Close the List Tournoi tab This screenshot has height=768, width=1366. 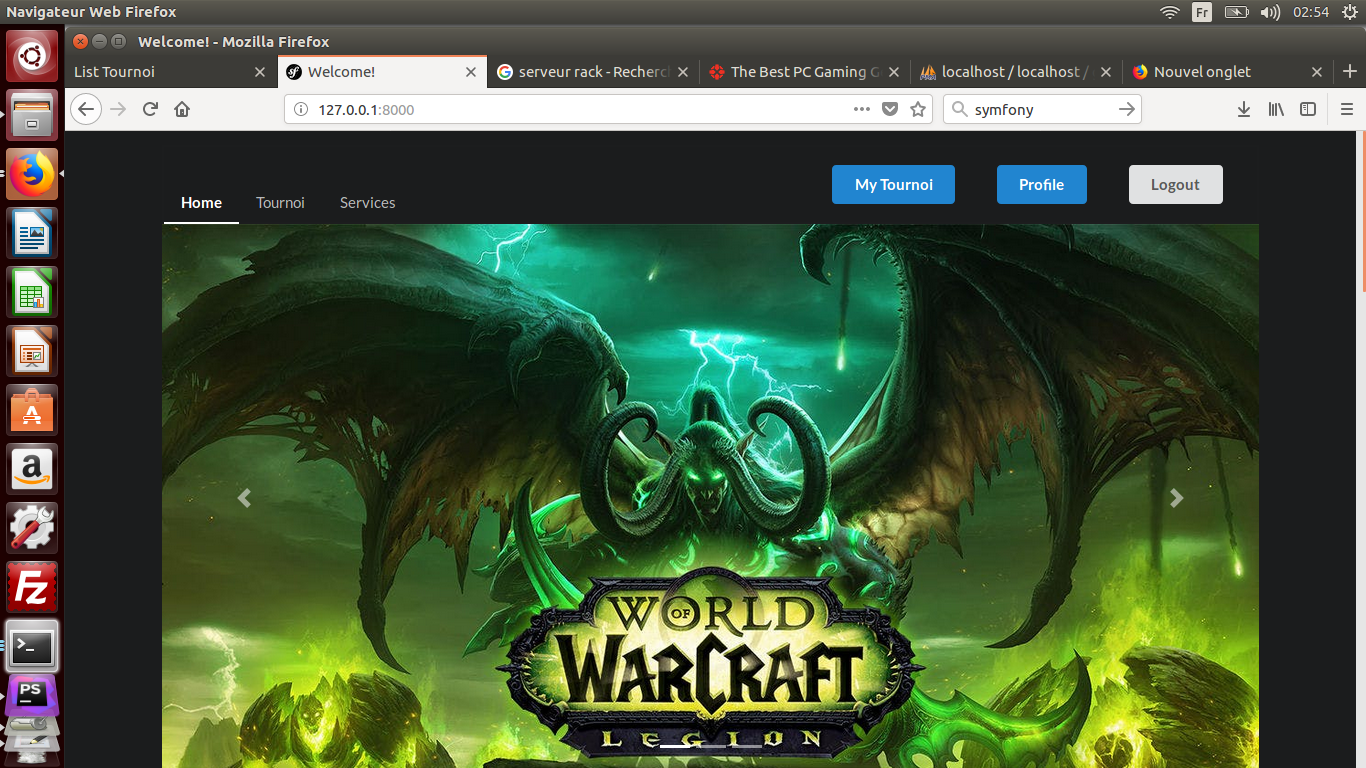(x=260, y=72)
